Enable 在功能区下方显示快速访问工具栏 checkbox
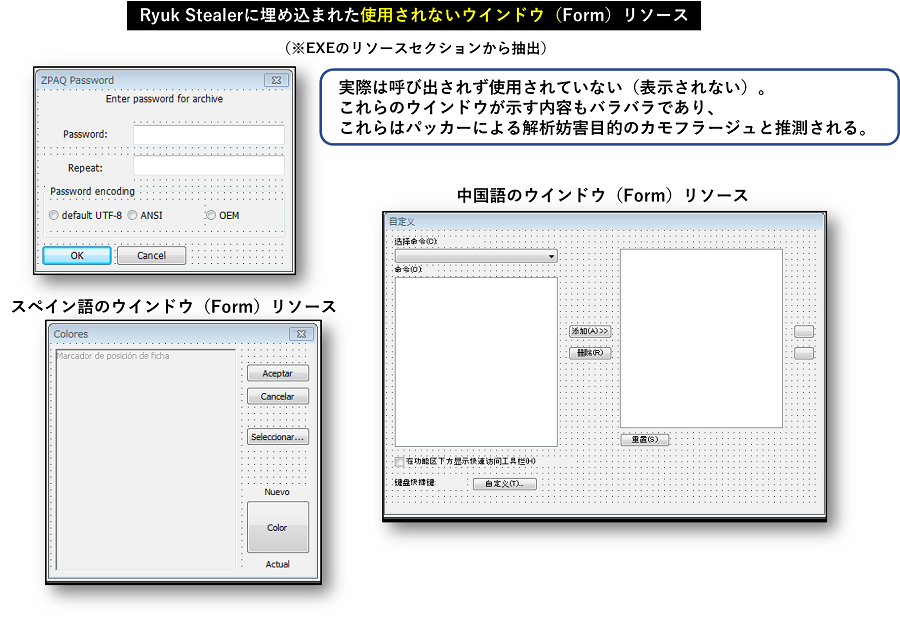Viewport: 900px width, 618px height. click(401, 461)
